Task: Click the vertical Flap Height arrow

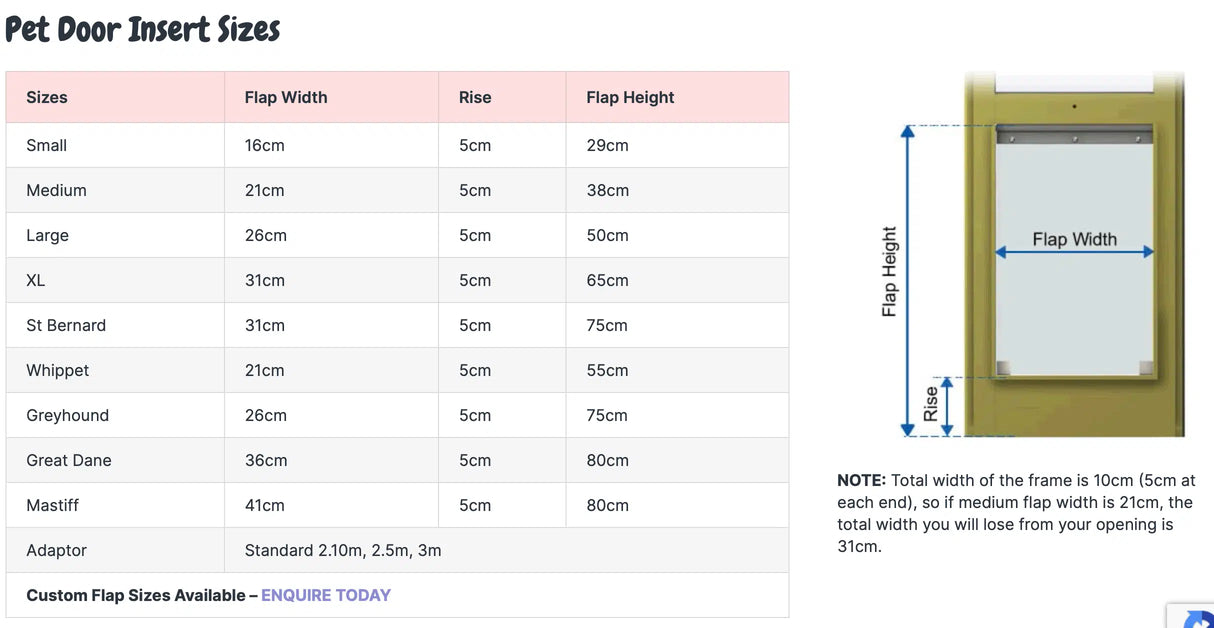Action: (908, 280)
